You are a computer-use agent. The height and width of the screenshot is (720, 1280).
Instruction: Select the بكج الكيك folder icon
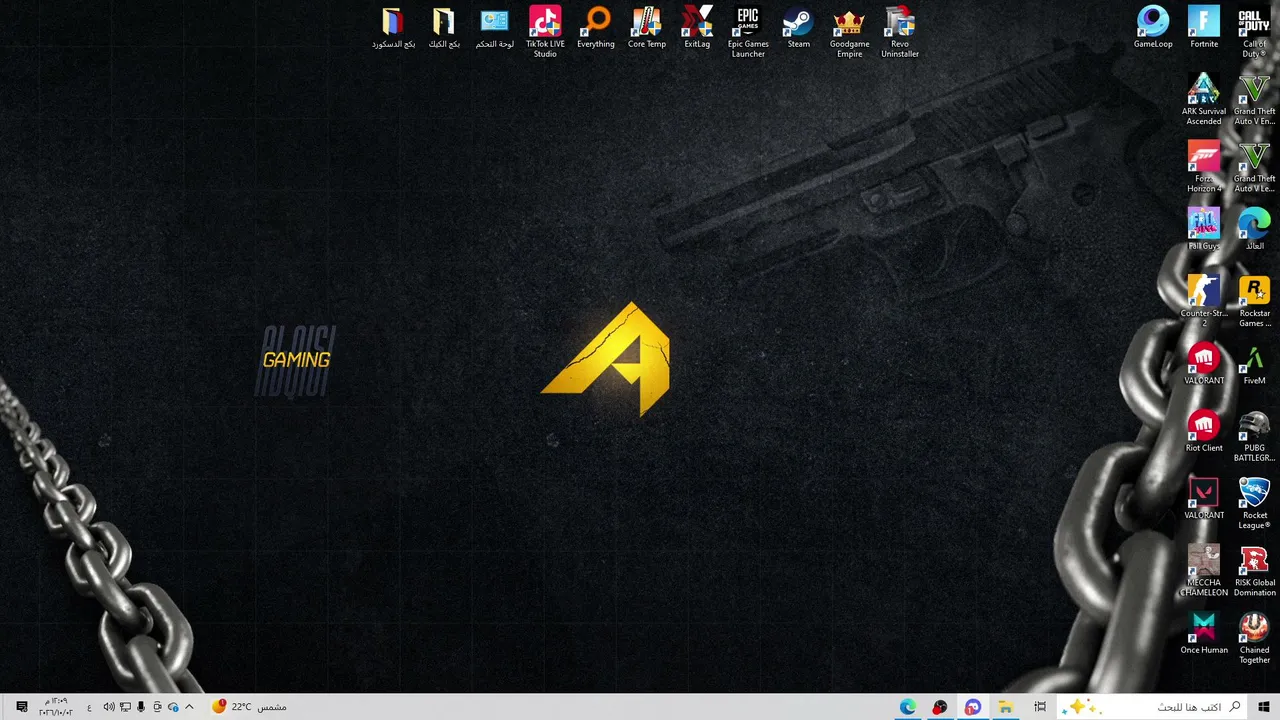[x=444, y=28]
